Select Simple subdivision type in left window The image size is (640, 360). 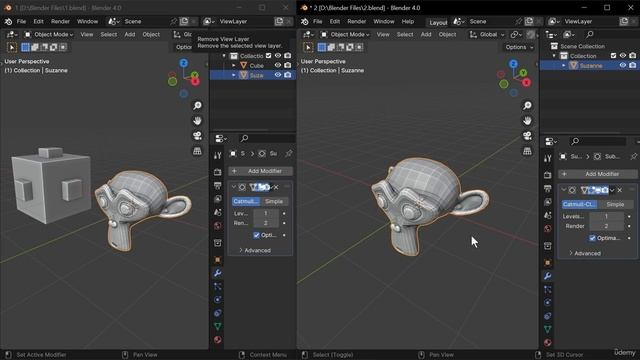[274, 201]
